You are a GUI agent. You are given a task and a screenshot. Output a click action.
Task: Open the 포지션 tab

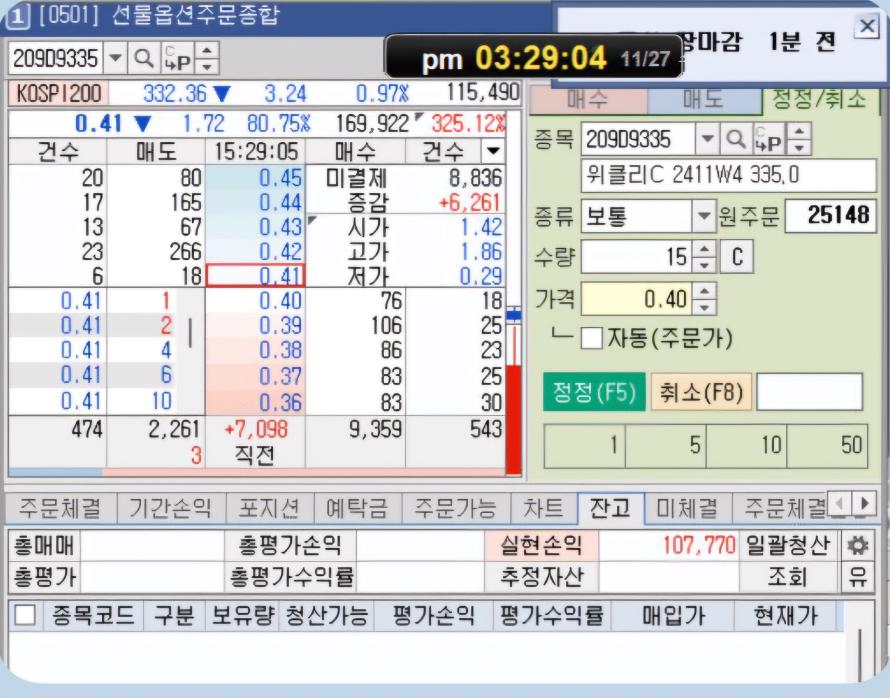268,507
